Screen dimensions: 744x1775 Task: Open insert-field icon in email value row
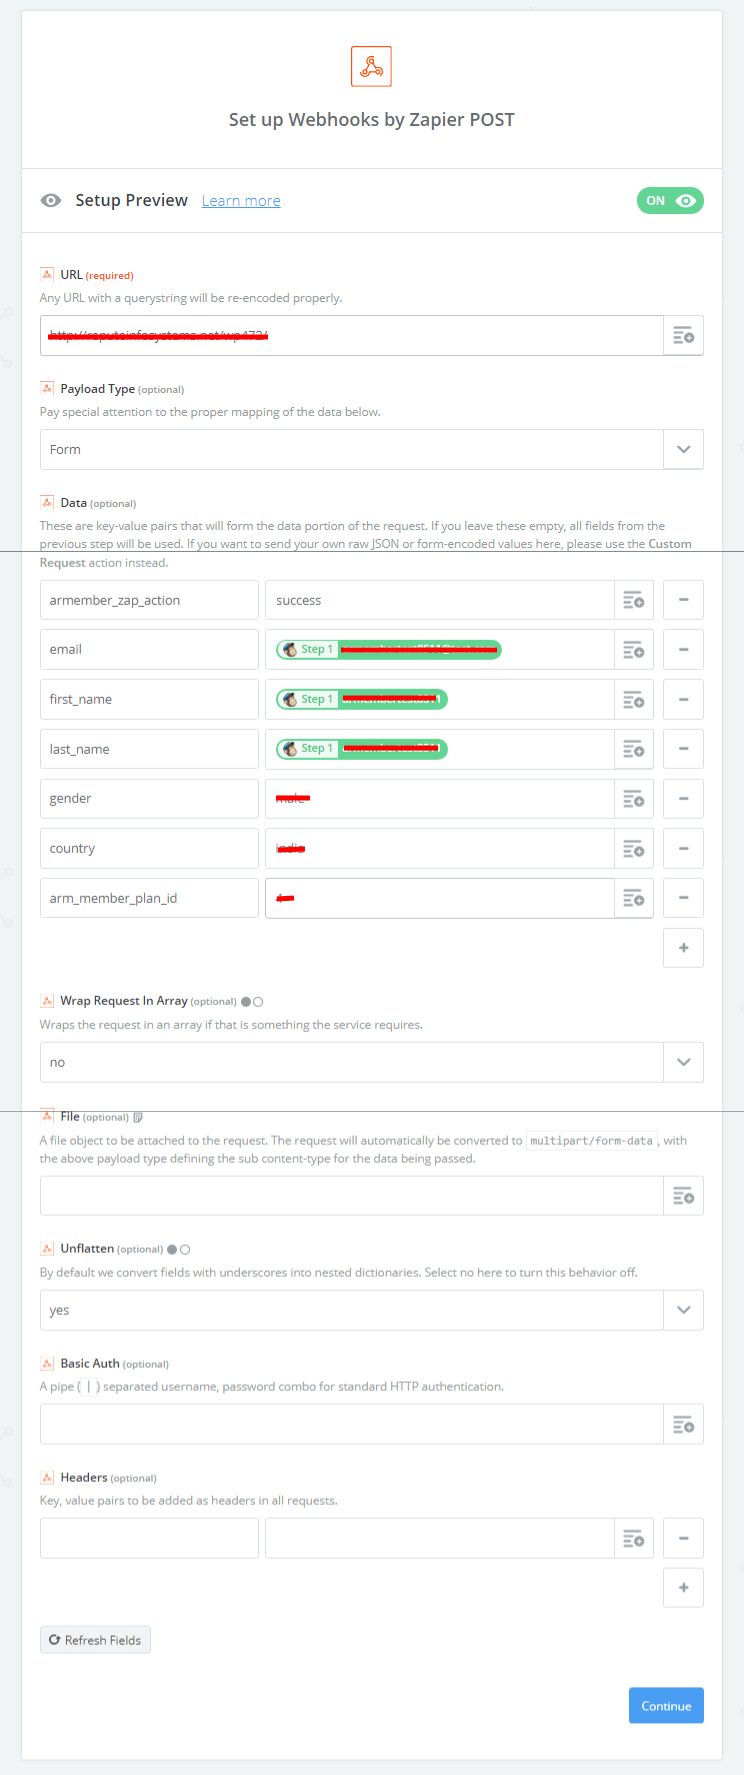coord(633,650)
